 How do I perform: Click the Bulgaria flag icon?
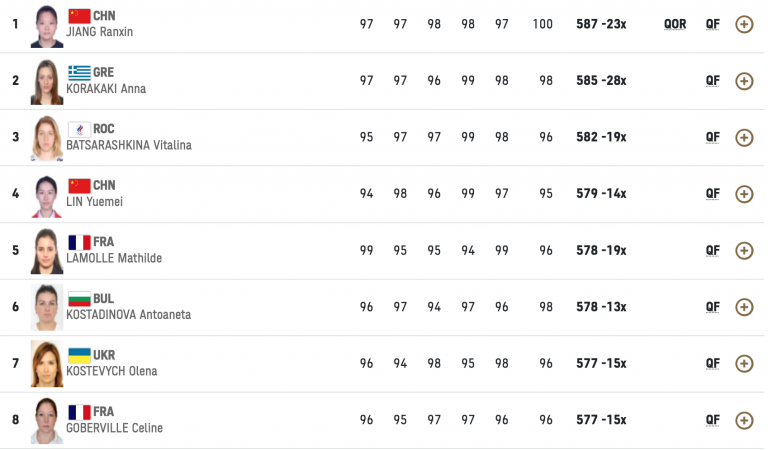click(79, 298)
